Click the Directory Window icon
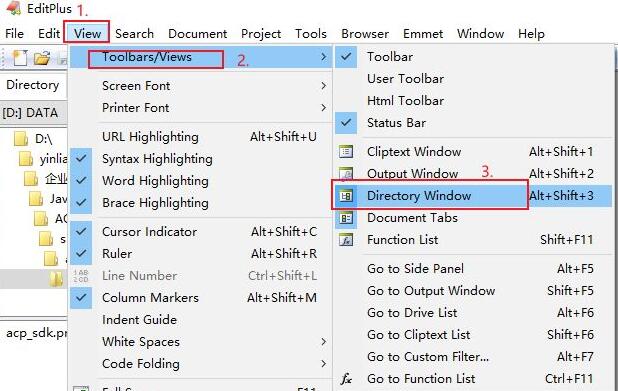The image size is (618, 391). (x=346, y=196)
